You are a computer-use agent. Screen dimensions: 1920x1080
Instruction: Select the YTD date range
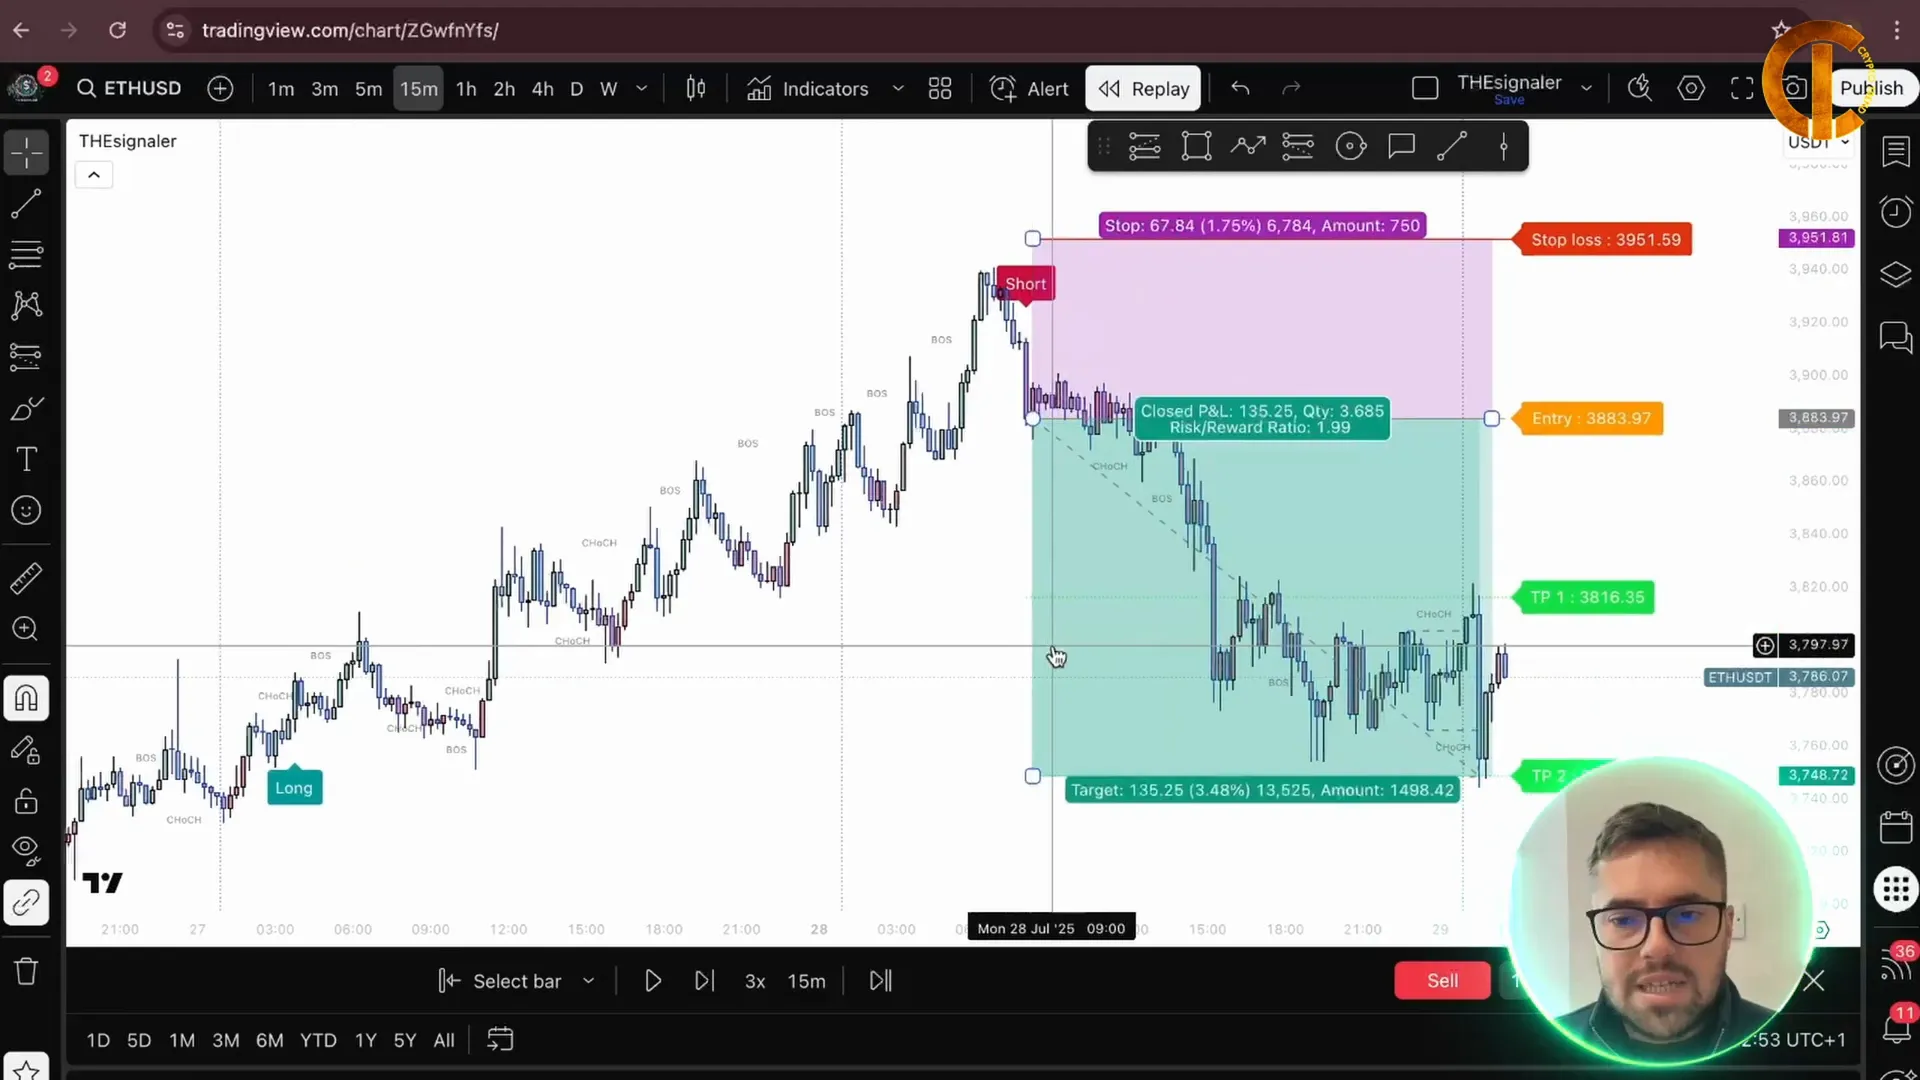tap(318, 1040)
